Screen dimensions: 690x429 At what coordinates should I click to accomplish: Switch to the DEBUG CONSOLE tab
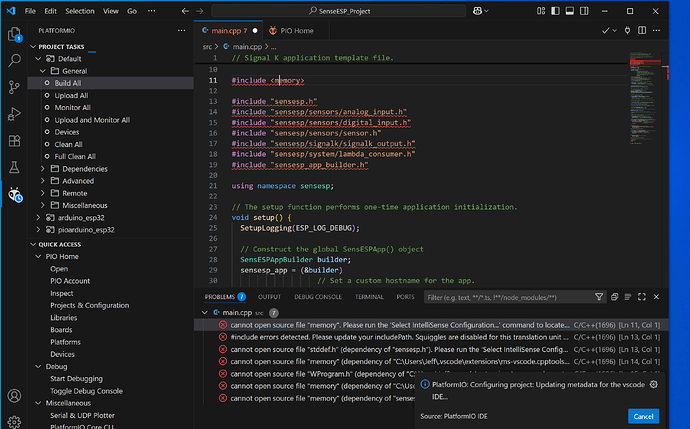point(318,297)
